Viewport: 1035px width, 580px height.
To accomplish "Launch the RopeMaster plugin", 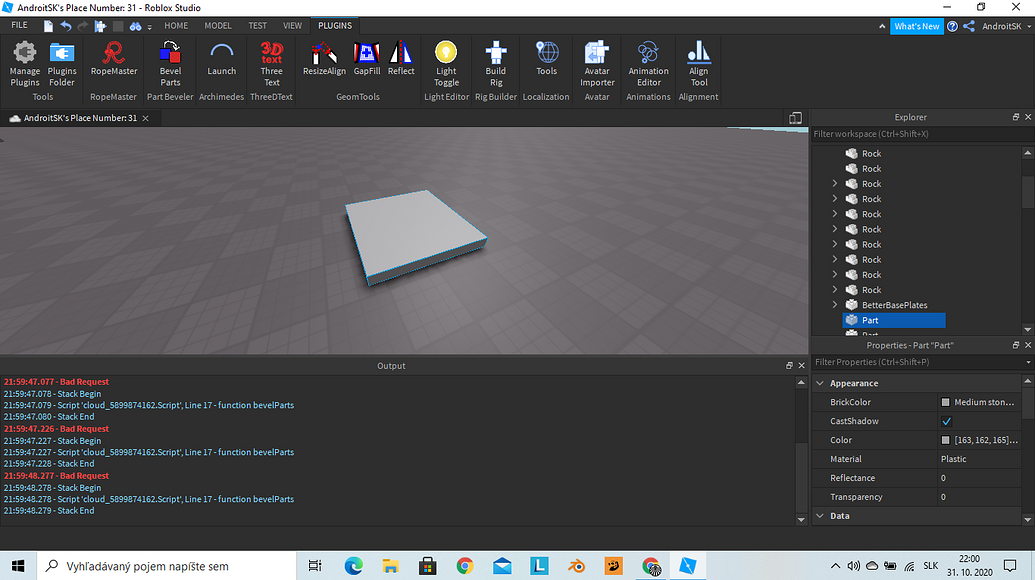I will click(114, 59).
